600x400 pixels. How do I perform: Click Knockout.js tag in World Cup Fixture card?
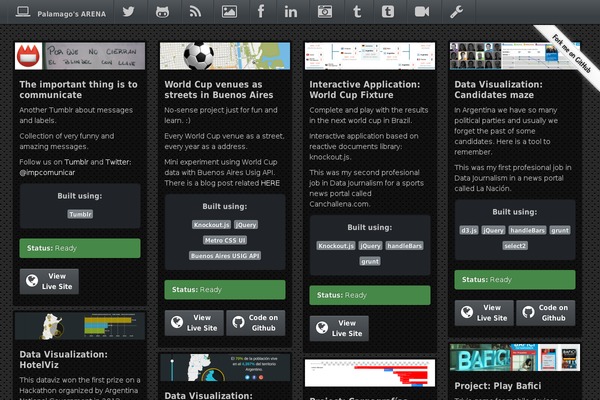[336, 246]
